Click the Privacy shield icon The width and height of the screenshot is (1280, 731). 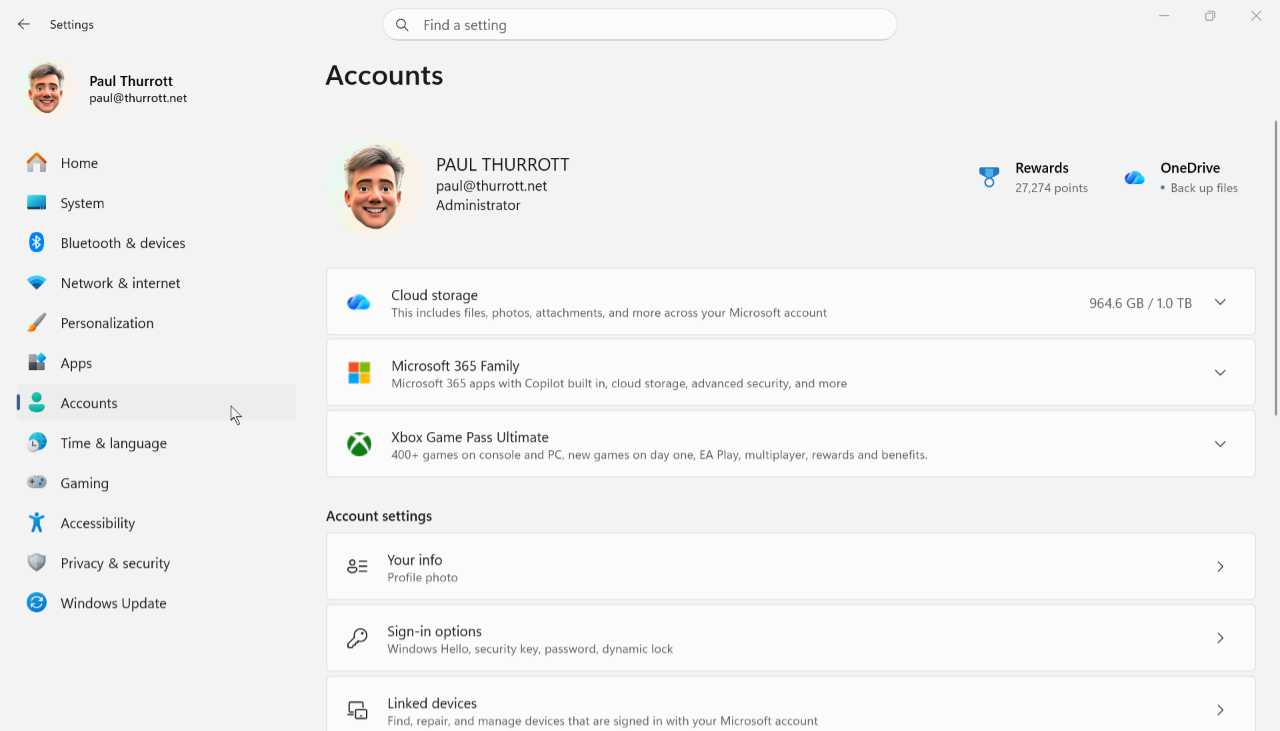coord(37,563)
